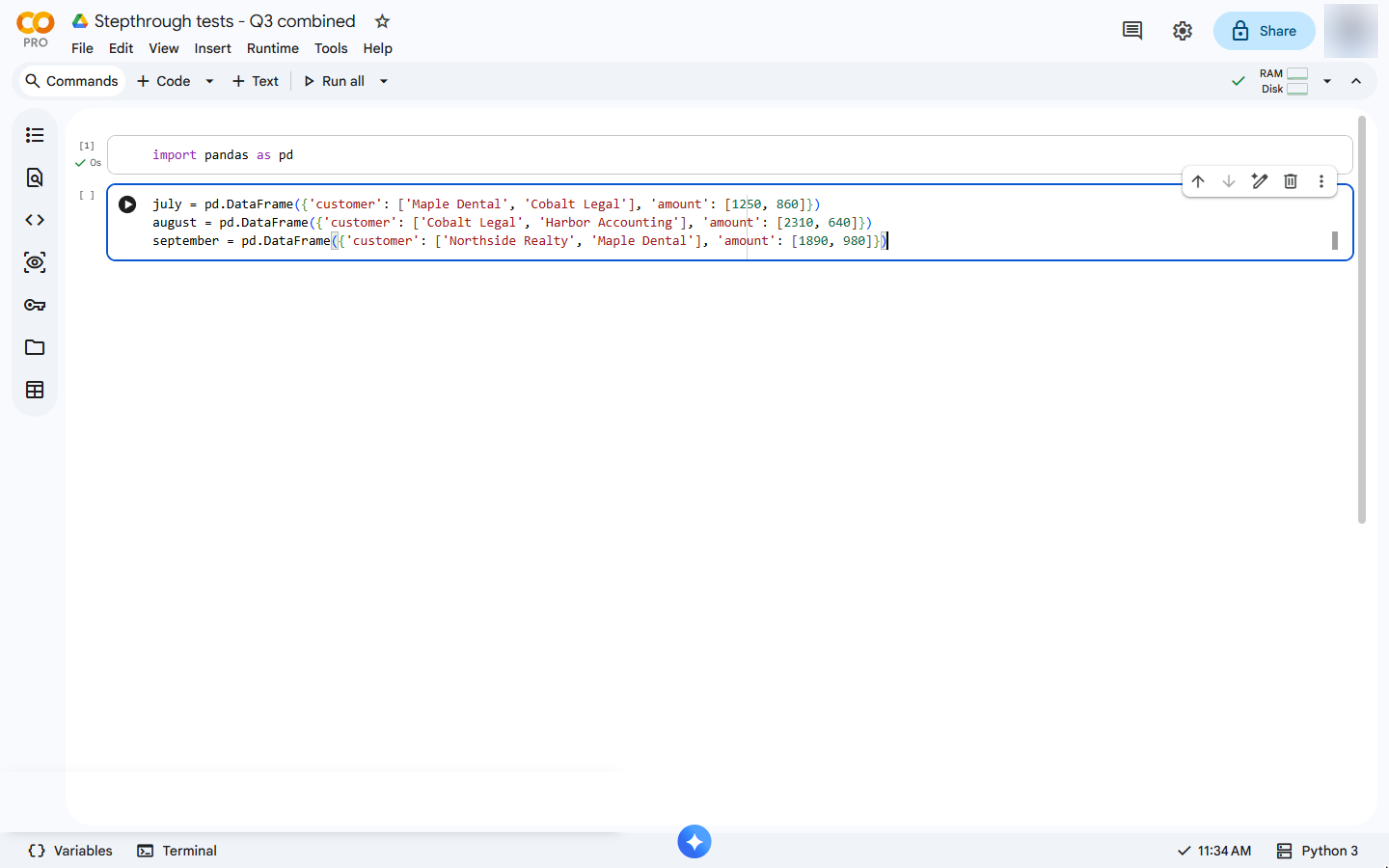Move cell up with arrow icon
The height and width of the screenshot is (868, 1389).
click(1198, 181)
